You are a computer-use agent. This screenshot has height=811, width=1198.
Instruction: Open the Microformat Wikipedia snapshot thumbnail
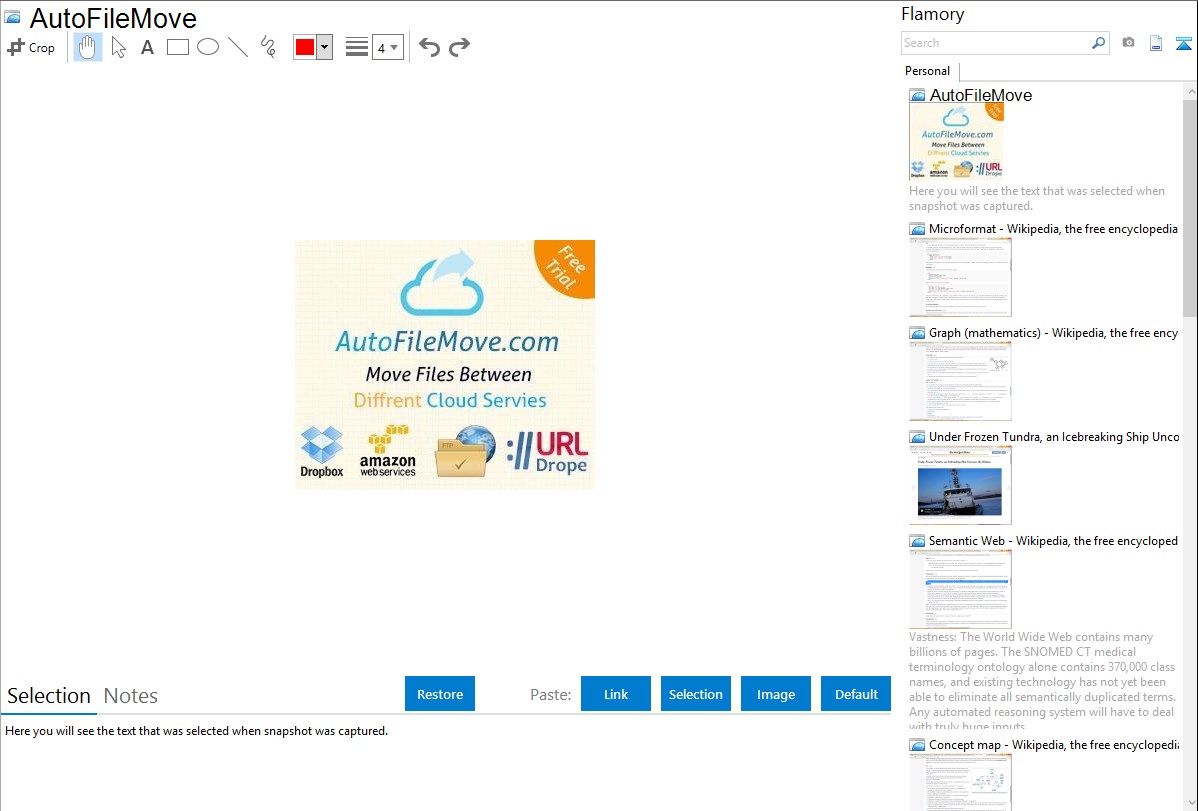[x=960, y=277]
